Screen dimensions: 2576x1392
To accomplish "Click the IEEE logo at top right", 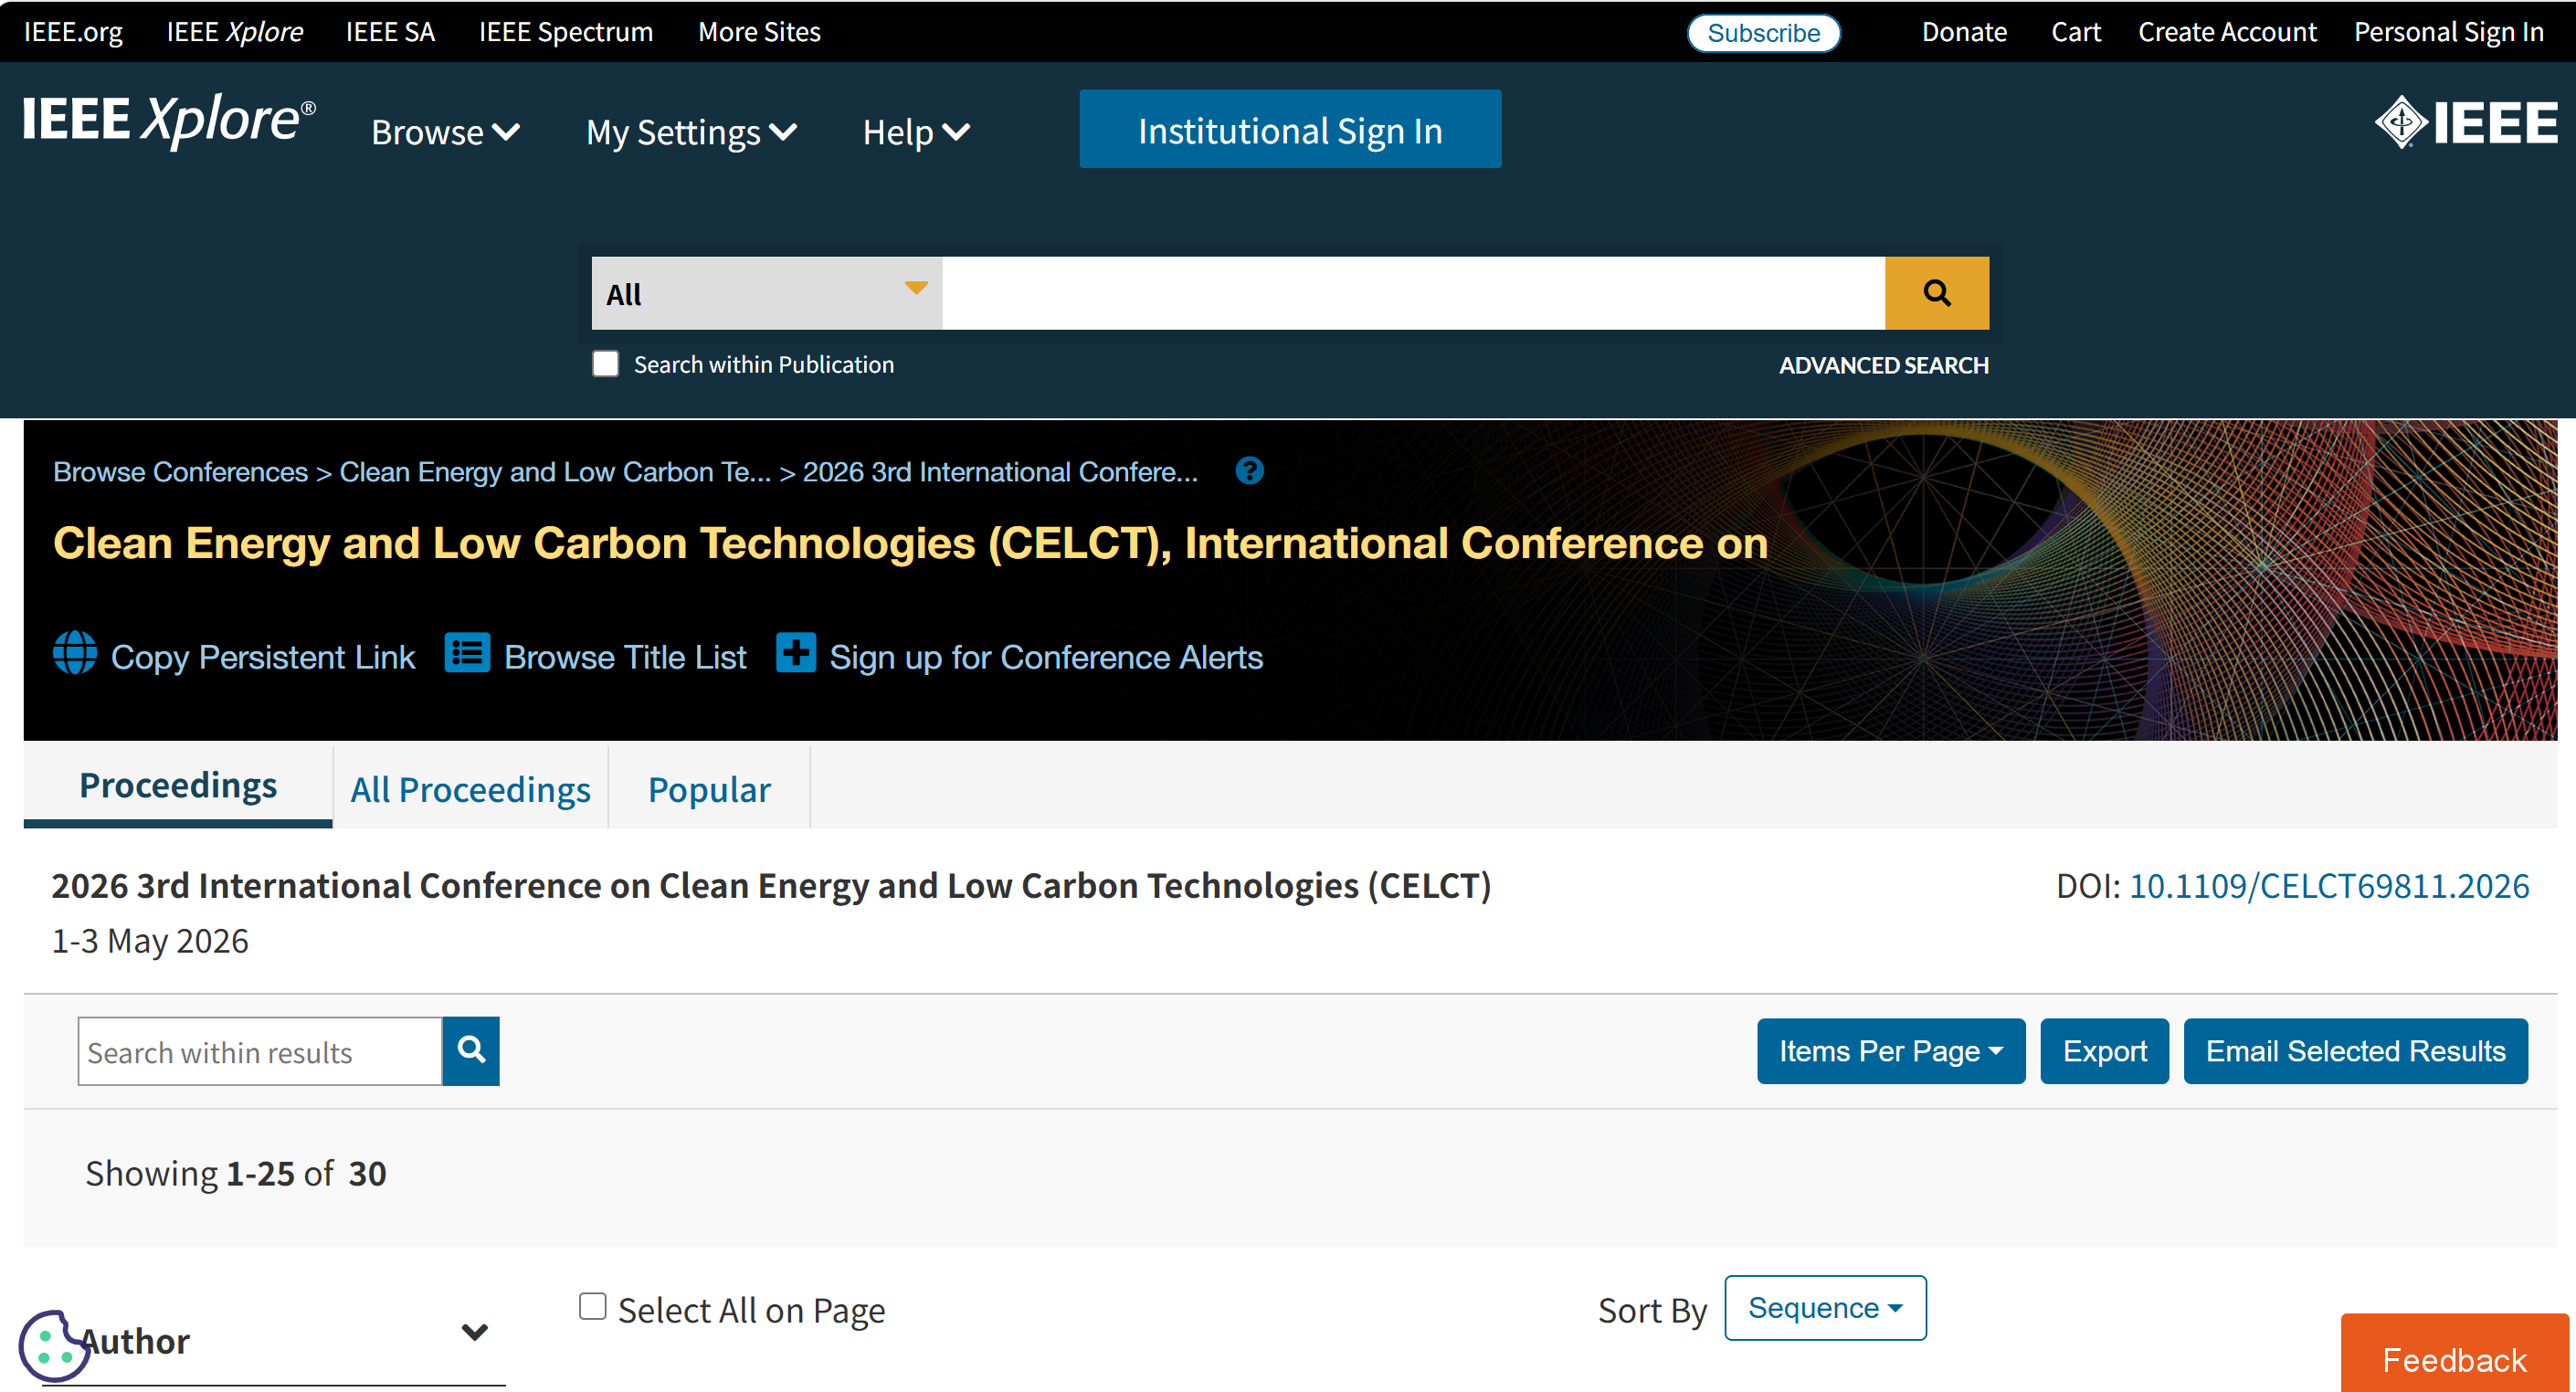I will [2466, 123].
